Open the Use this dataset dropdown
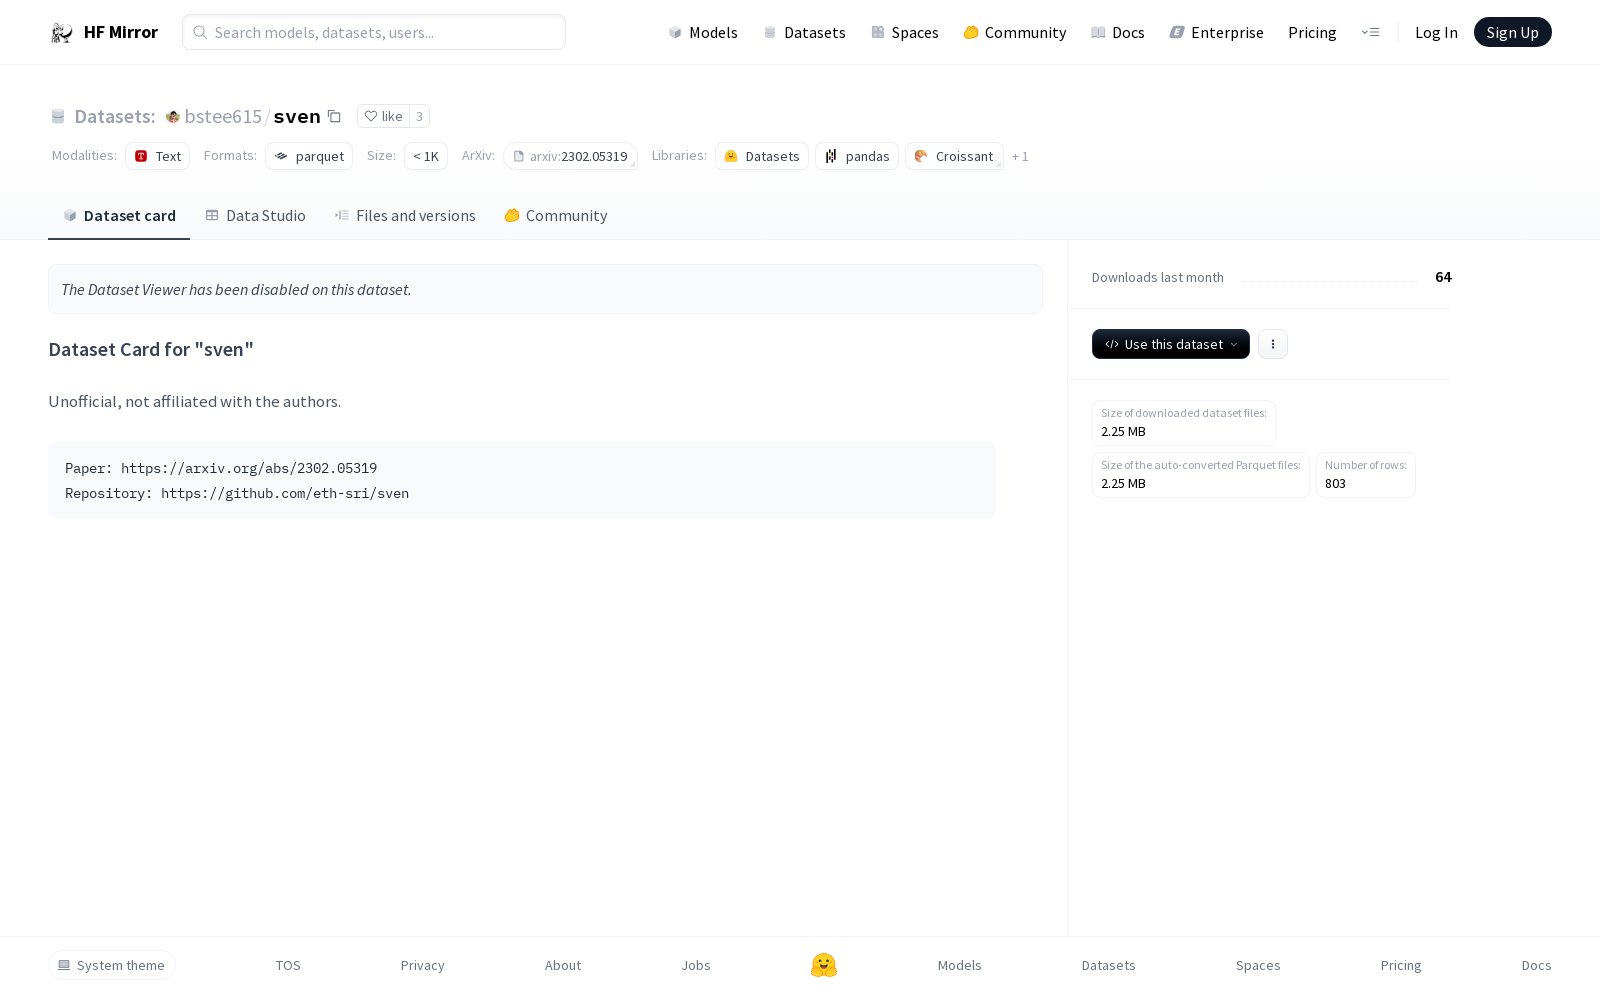Viewport: 1600px width, 1000px height. tap(1171, 344)
